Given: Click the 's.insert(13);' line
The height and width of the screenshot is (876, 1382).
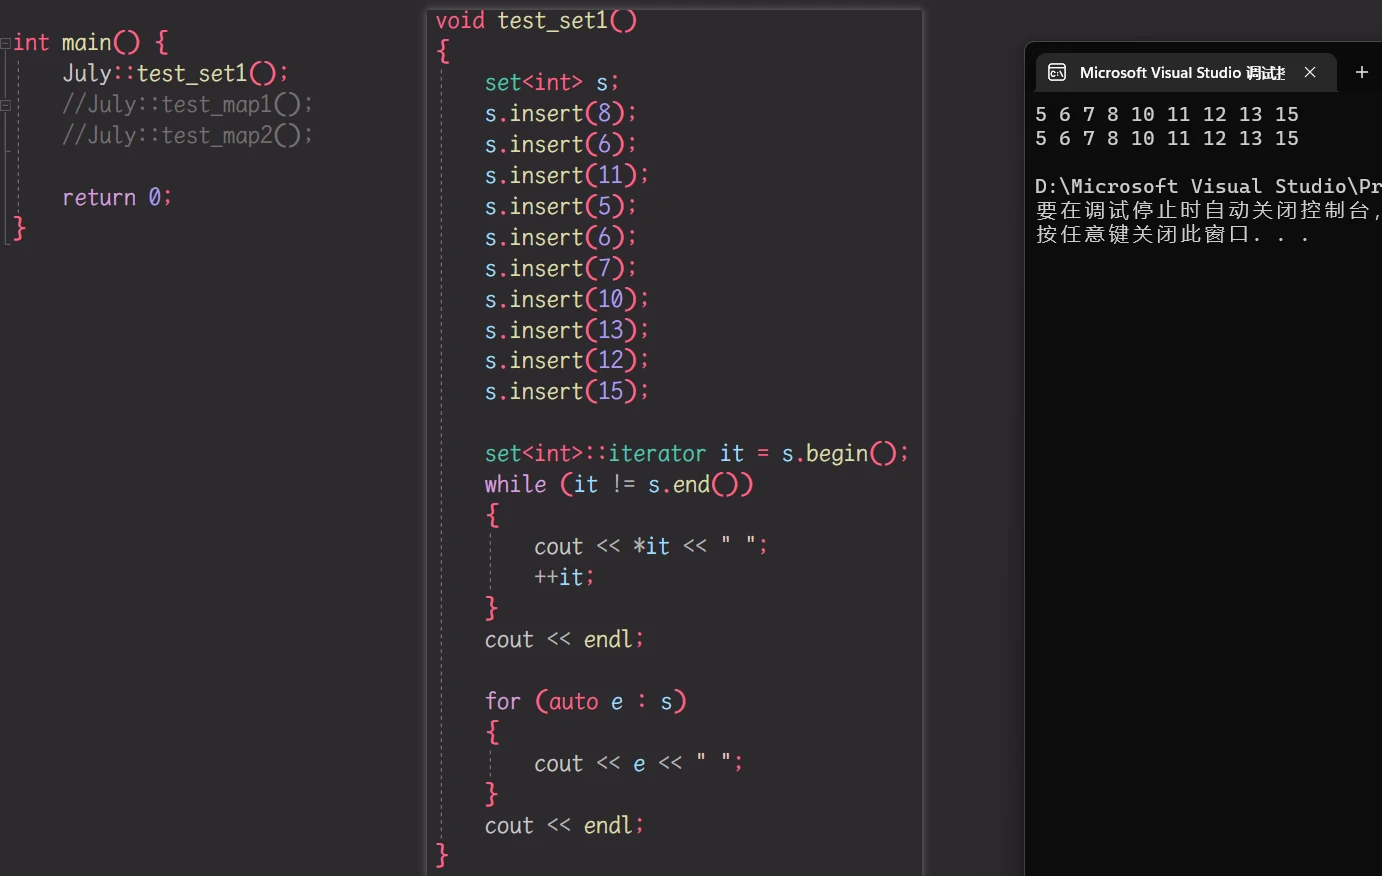Looking at the screenshot, I should click(567, 331).
